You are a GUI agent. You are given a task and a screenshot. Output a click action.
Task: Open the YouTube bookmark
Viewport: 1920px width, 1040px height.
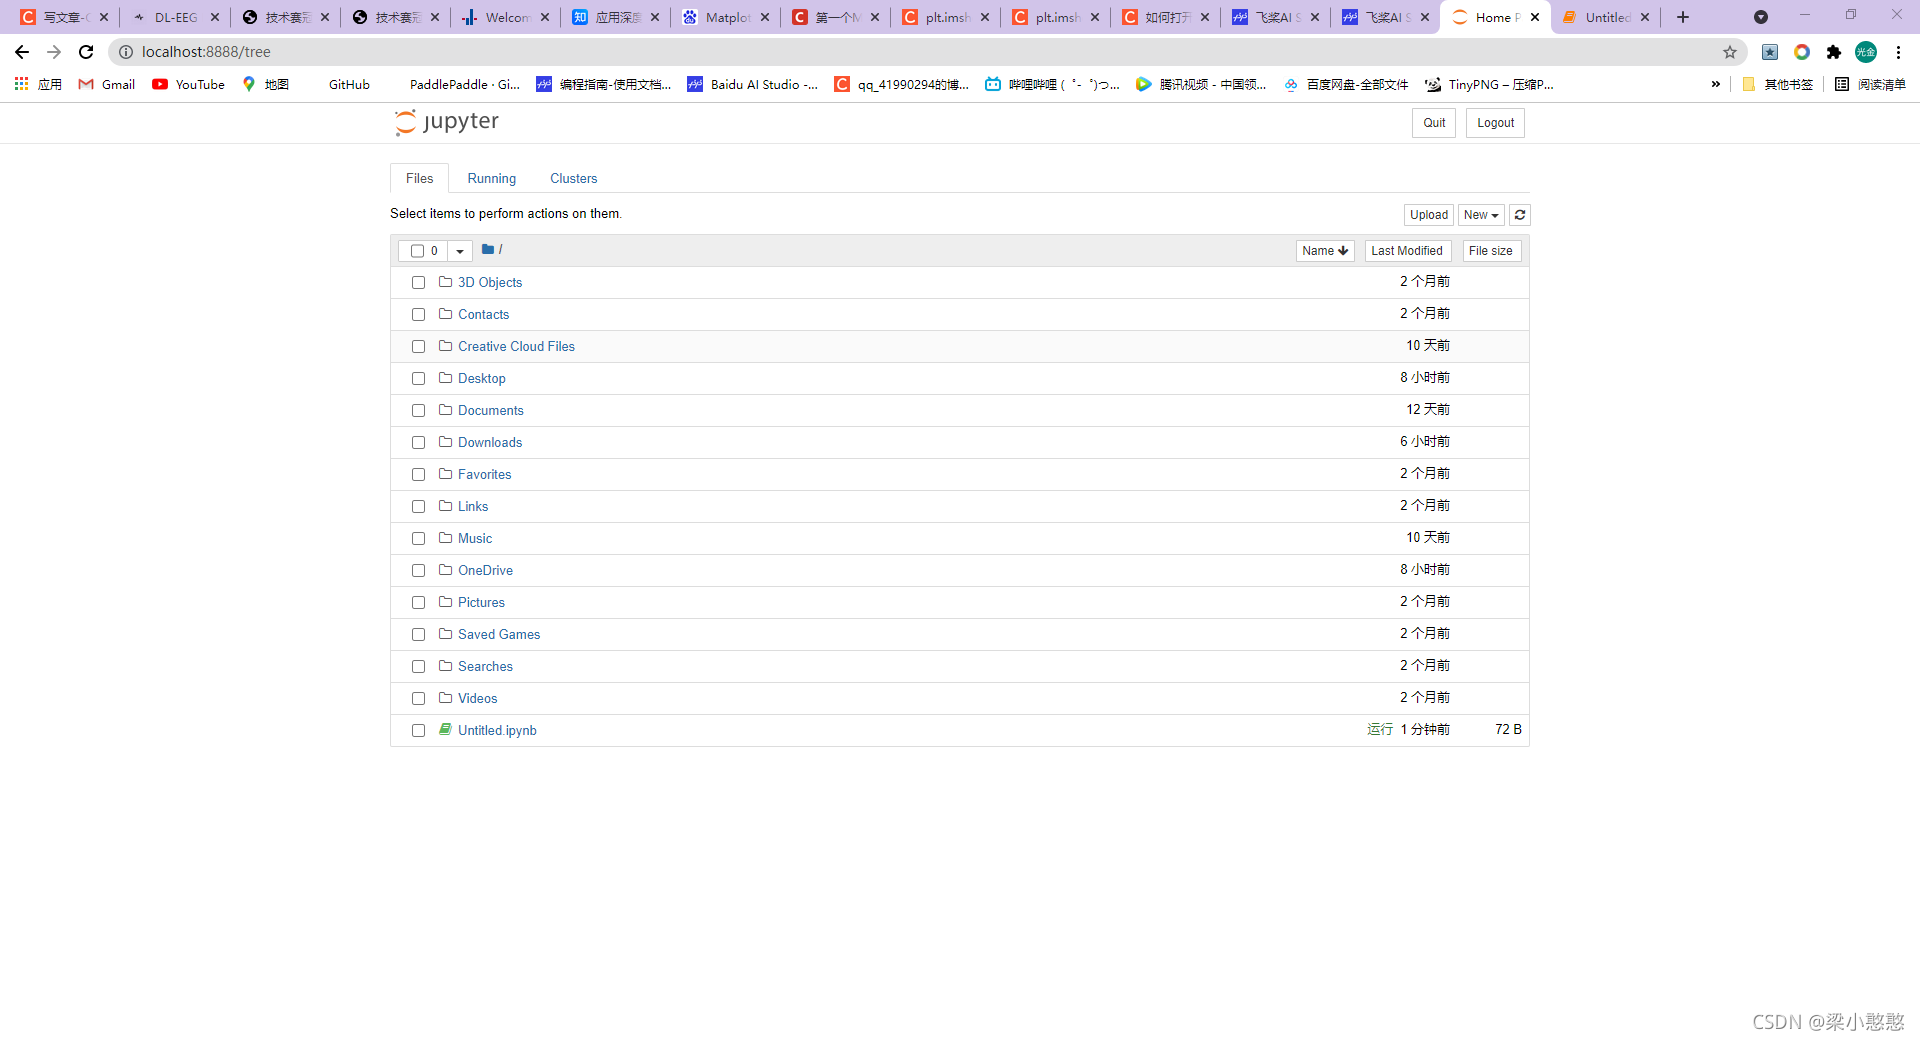pyautogui.click(x=188, y=85)
